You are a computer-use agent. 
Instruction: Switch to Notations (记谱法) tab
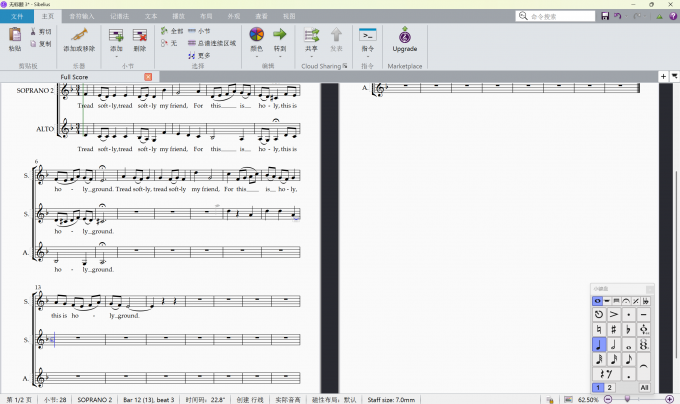pyautogui.click(x=119, y=16)
